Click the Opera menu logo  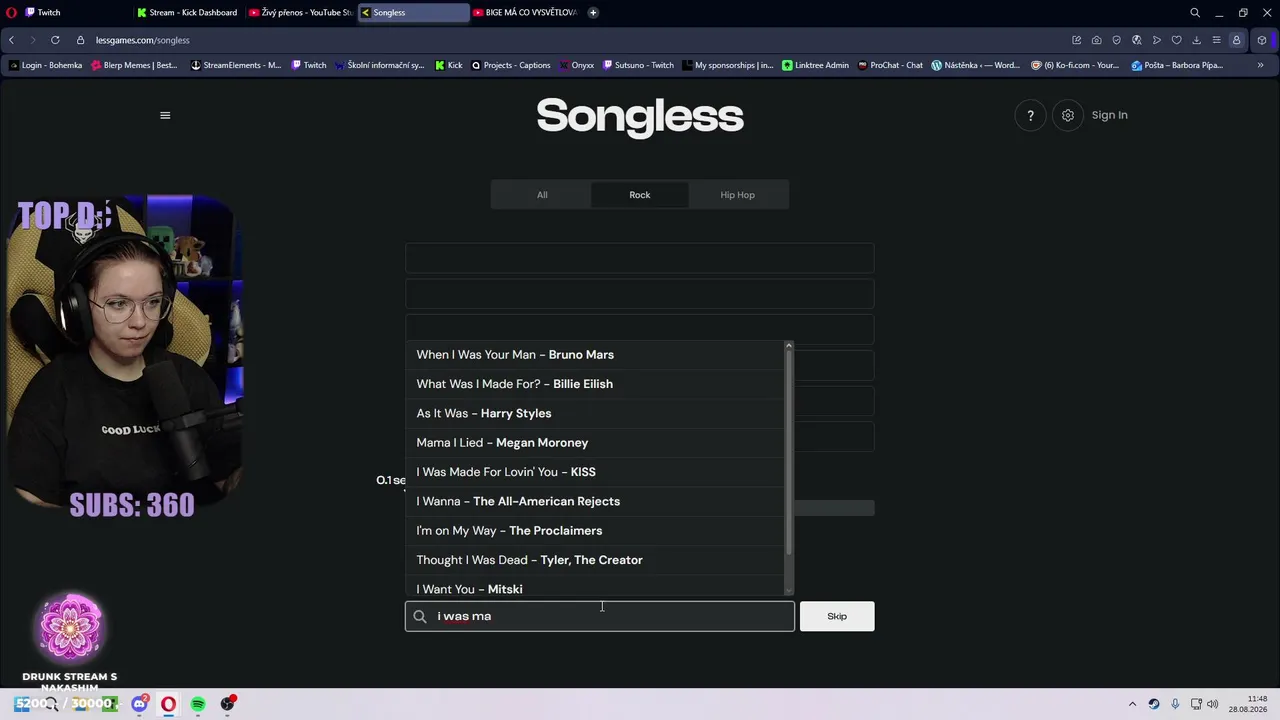(x=11, y=13)
